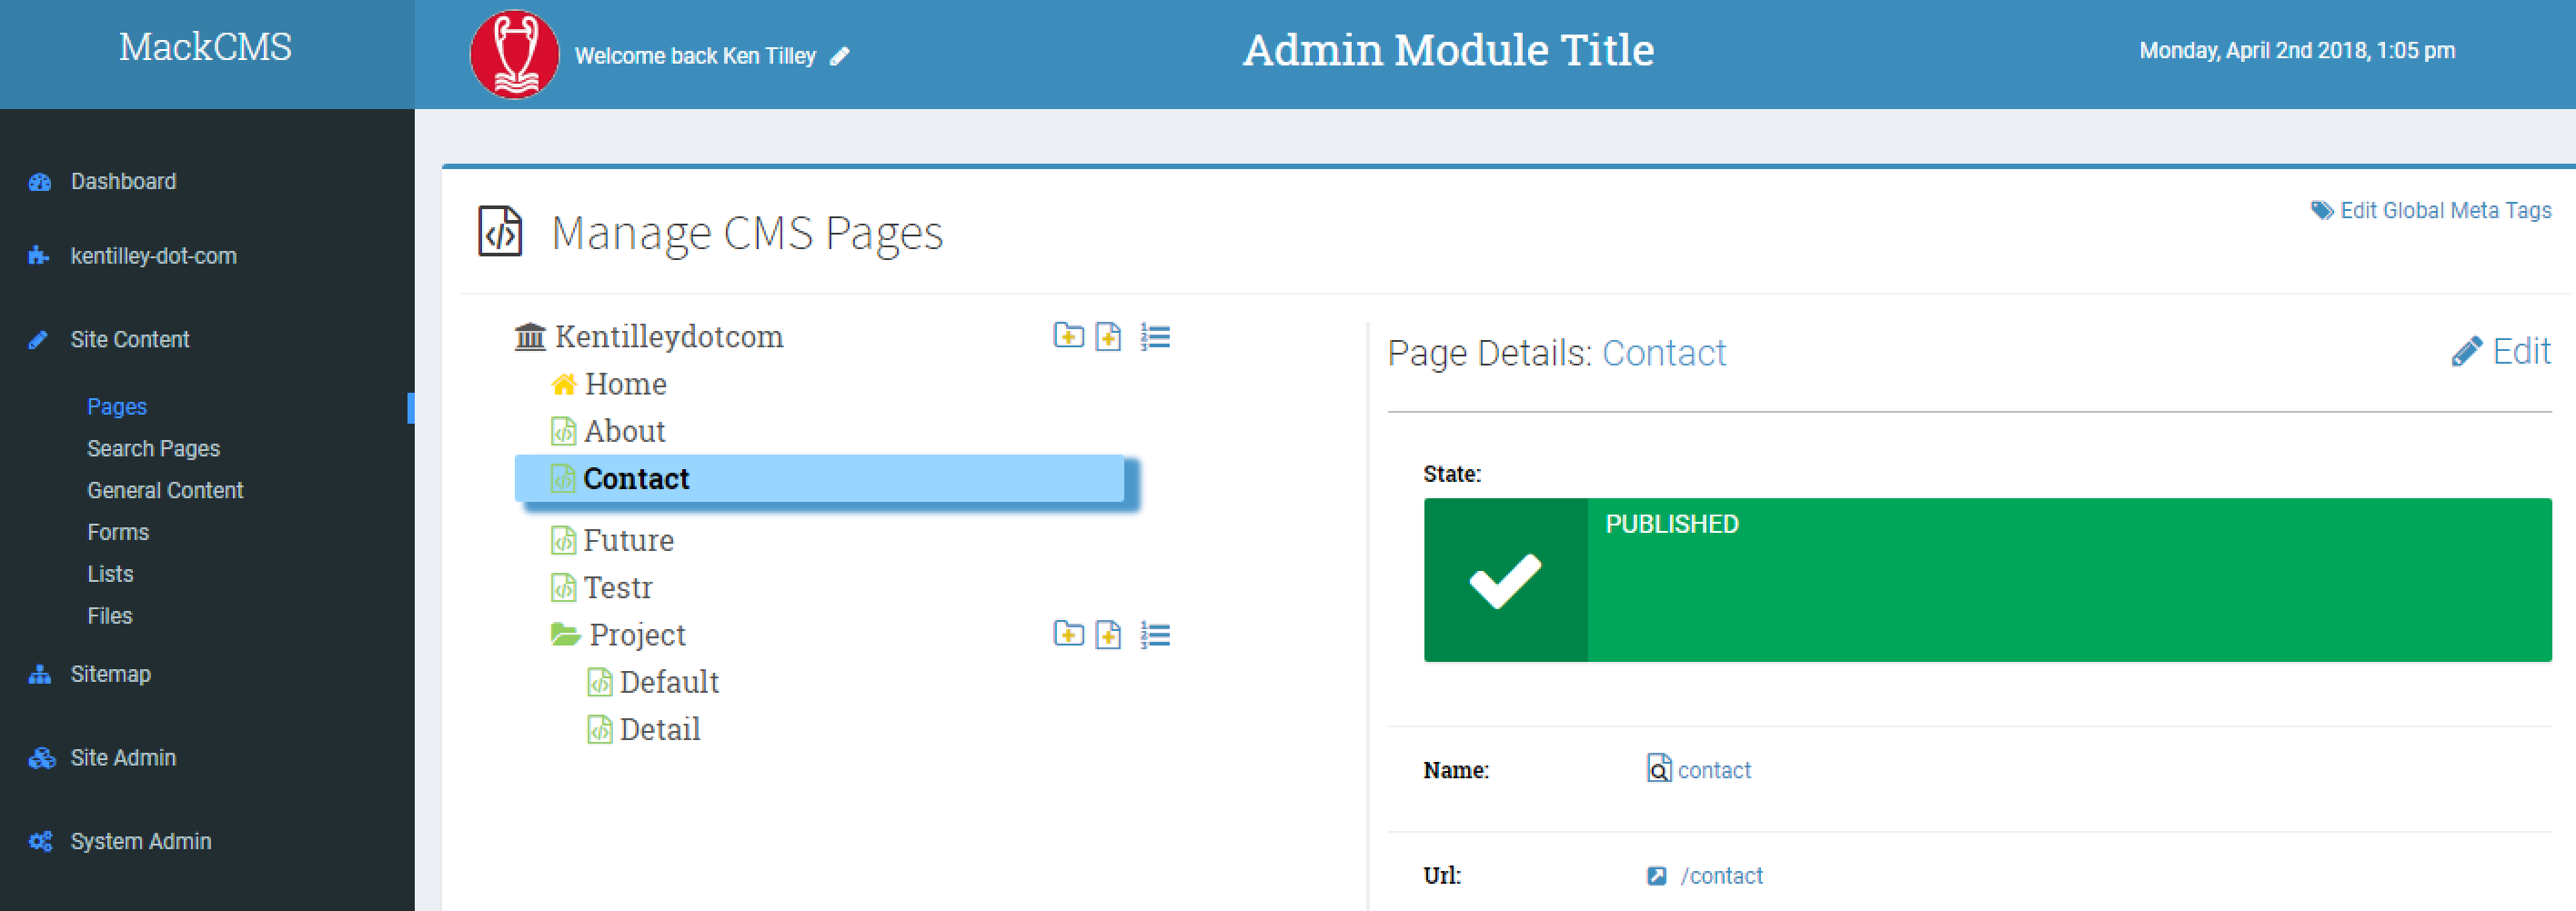The height and width of the screenshot is (911, 2576).
Task: Click the Sitemap hierarchy icon
Action: tap(40, 674)
